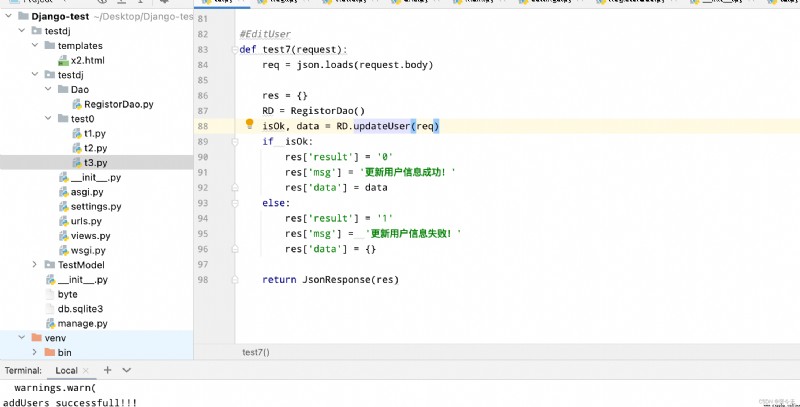800x407 pixels.
Task: Collapse the testdj folder directly under Django-test
Action: pos(21,31)
